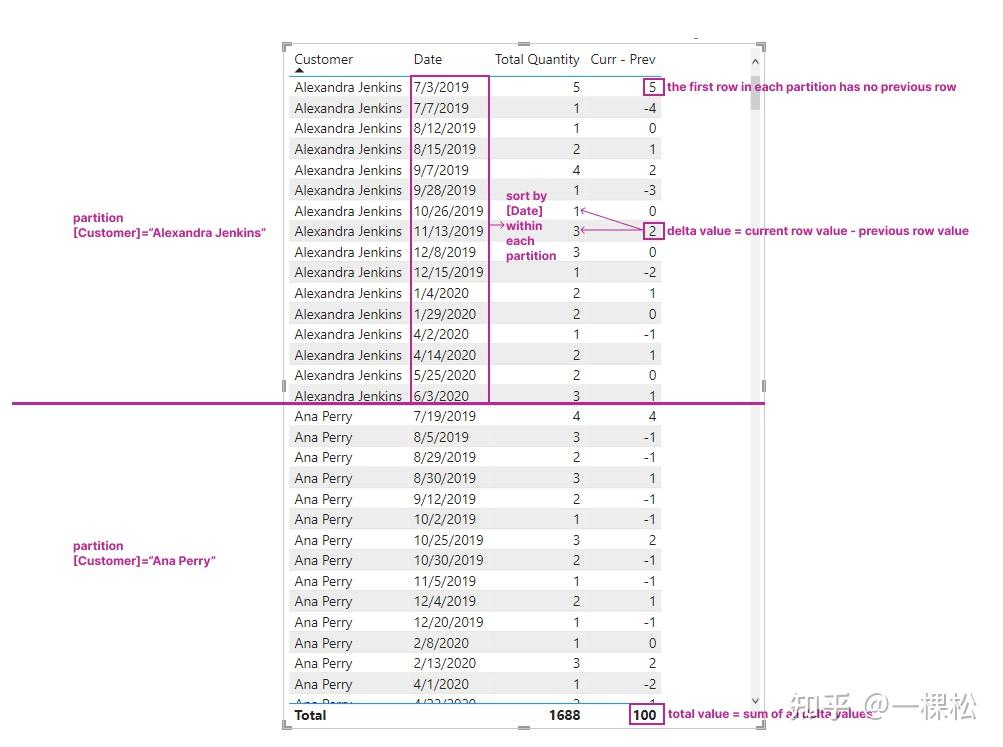Screen dimensions: 1003x747
Task: Click the highlighted delta value 2 cell
Action: [653, 231]
